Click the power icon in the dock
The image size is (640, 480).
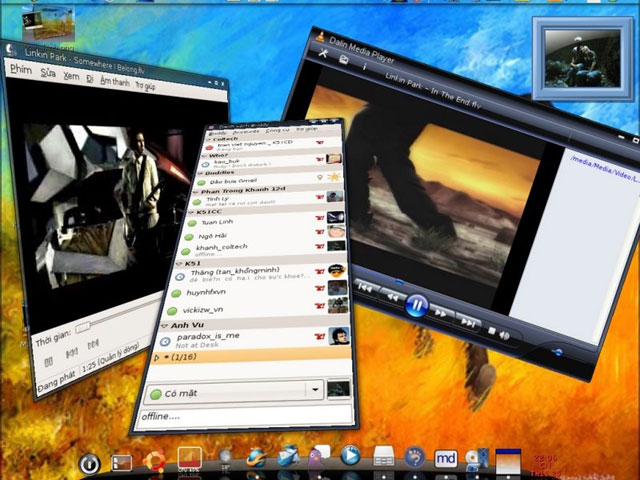90,463
